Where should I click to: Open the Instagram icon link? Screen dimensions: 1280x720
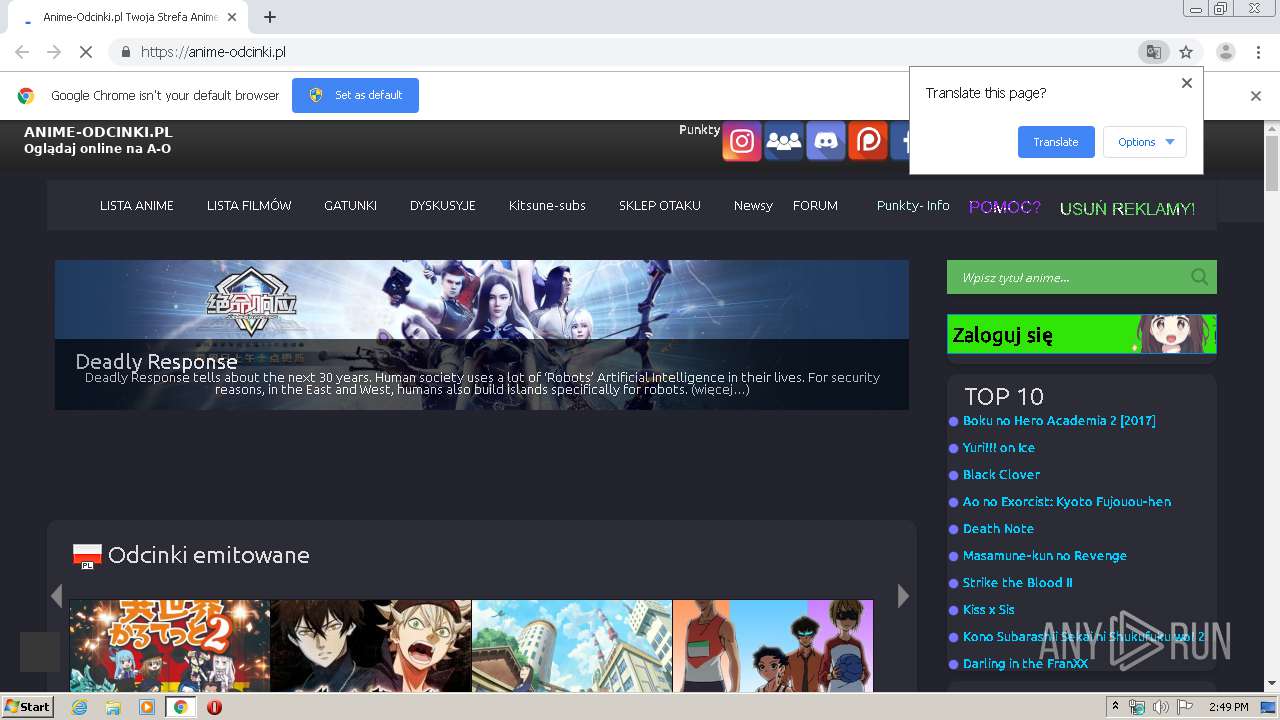(742, 141)
